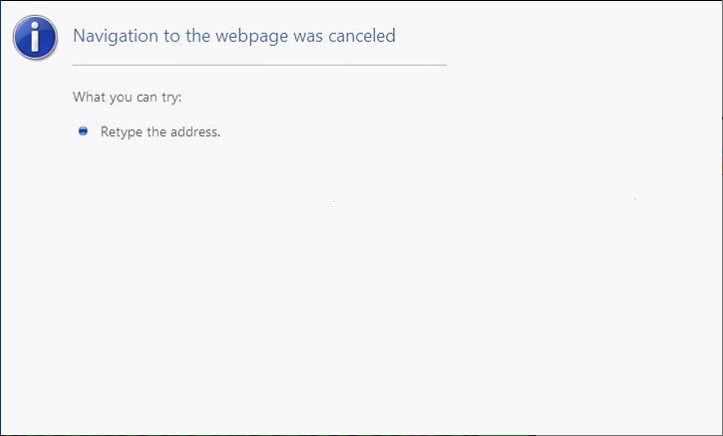
Task: Click the word 'was' in the heading
Action: coord(308,36)
